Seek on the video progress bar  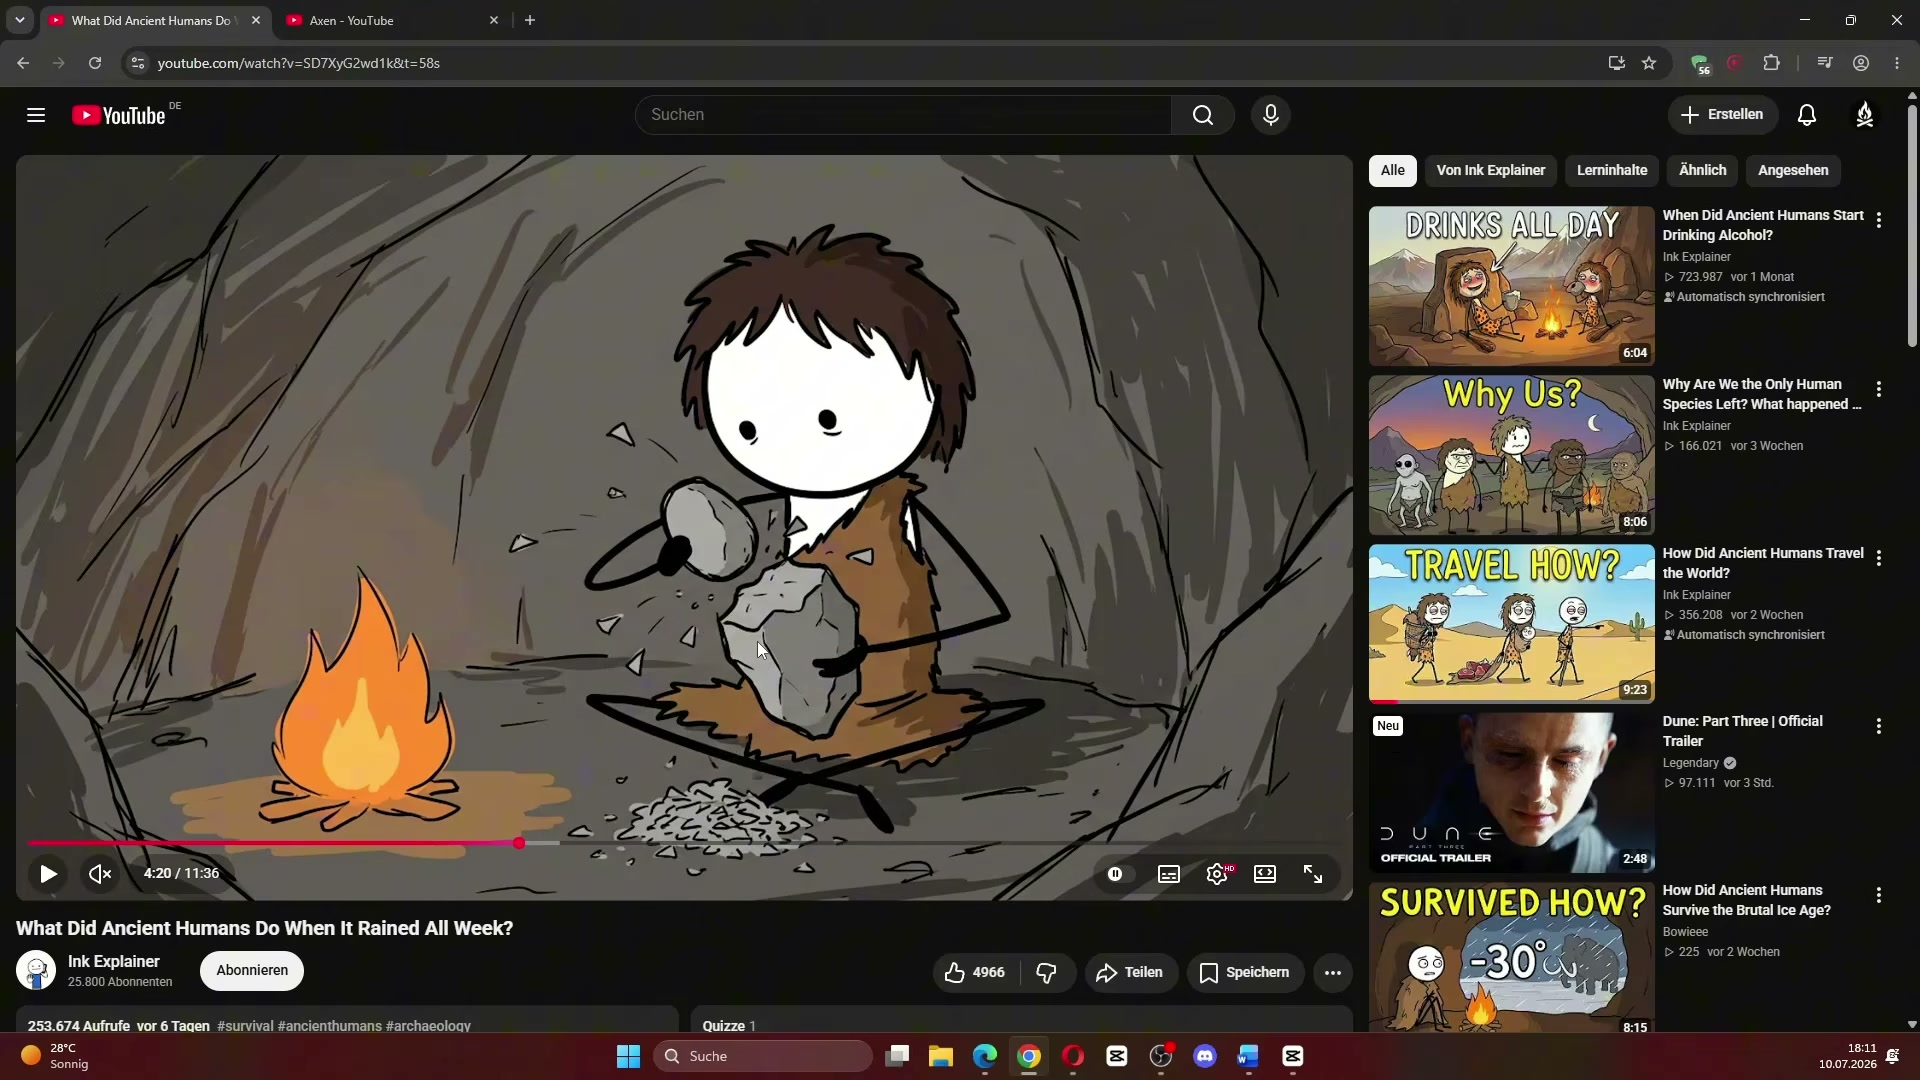[x=684, y=843]
